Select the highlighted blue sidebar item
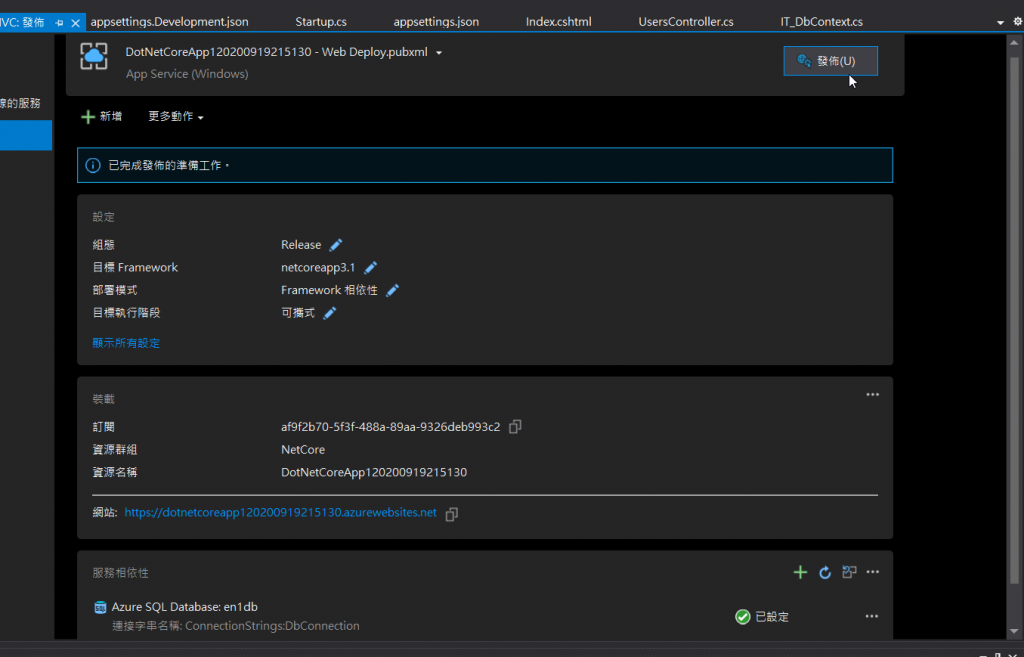The height and width of the screenshot is (657, 1024). click(x=26, y=135)
